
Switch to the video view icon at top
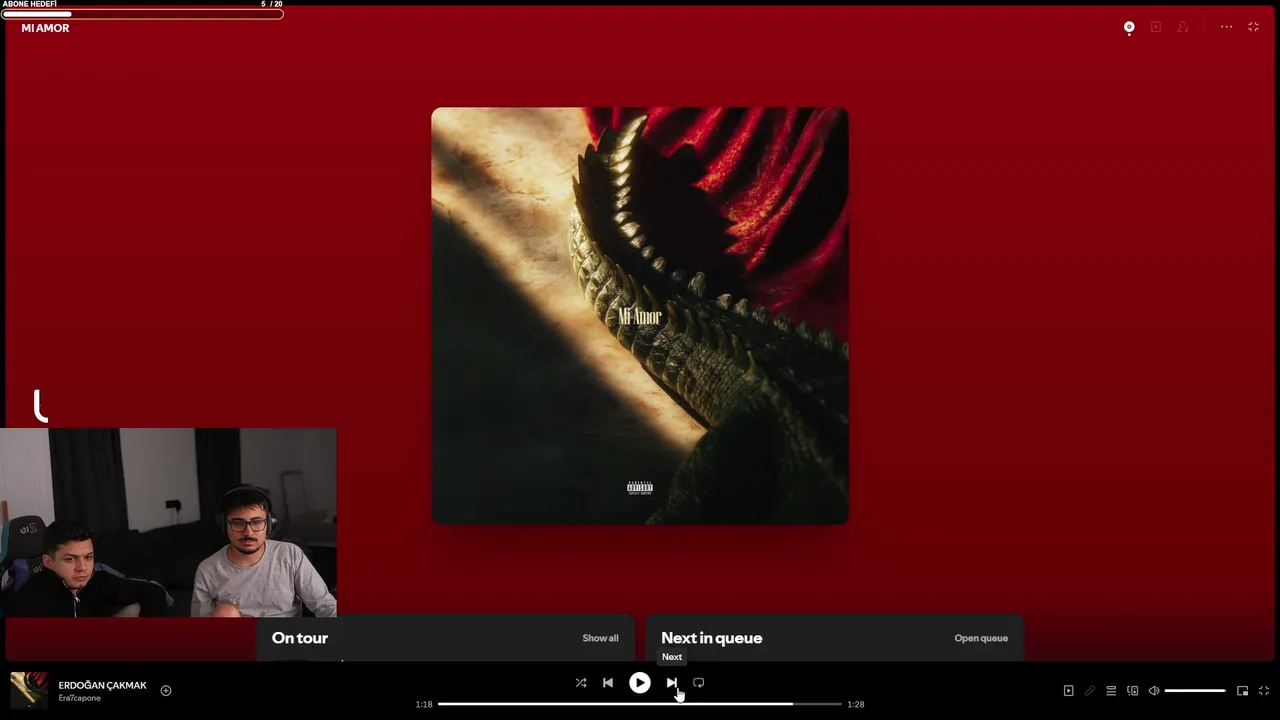coord(1156,28)
